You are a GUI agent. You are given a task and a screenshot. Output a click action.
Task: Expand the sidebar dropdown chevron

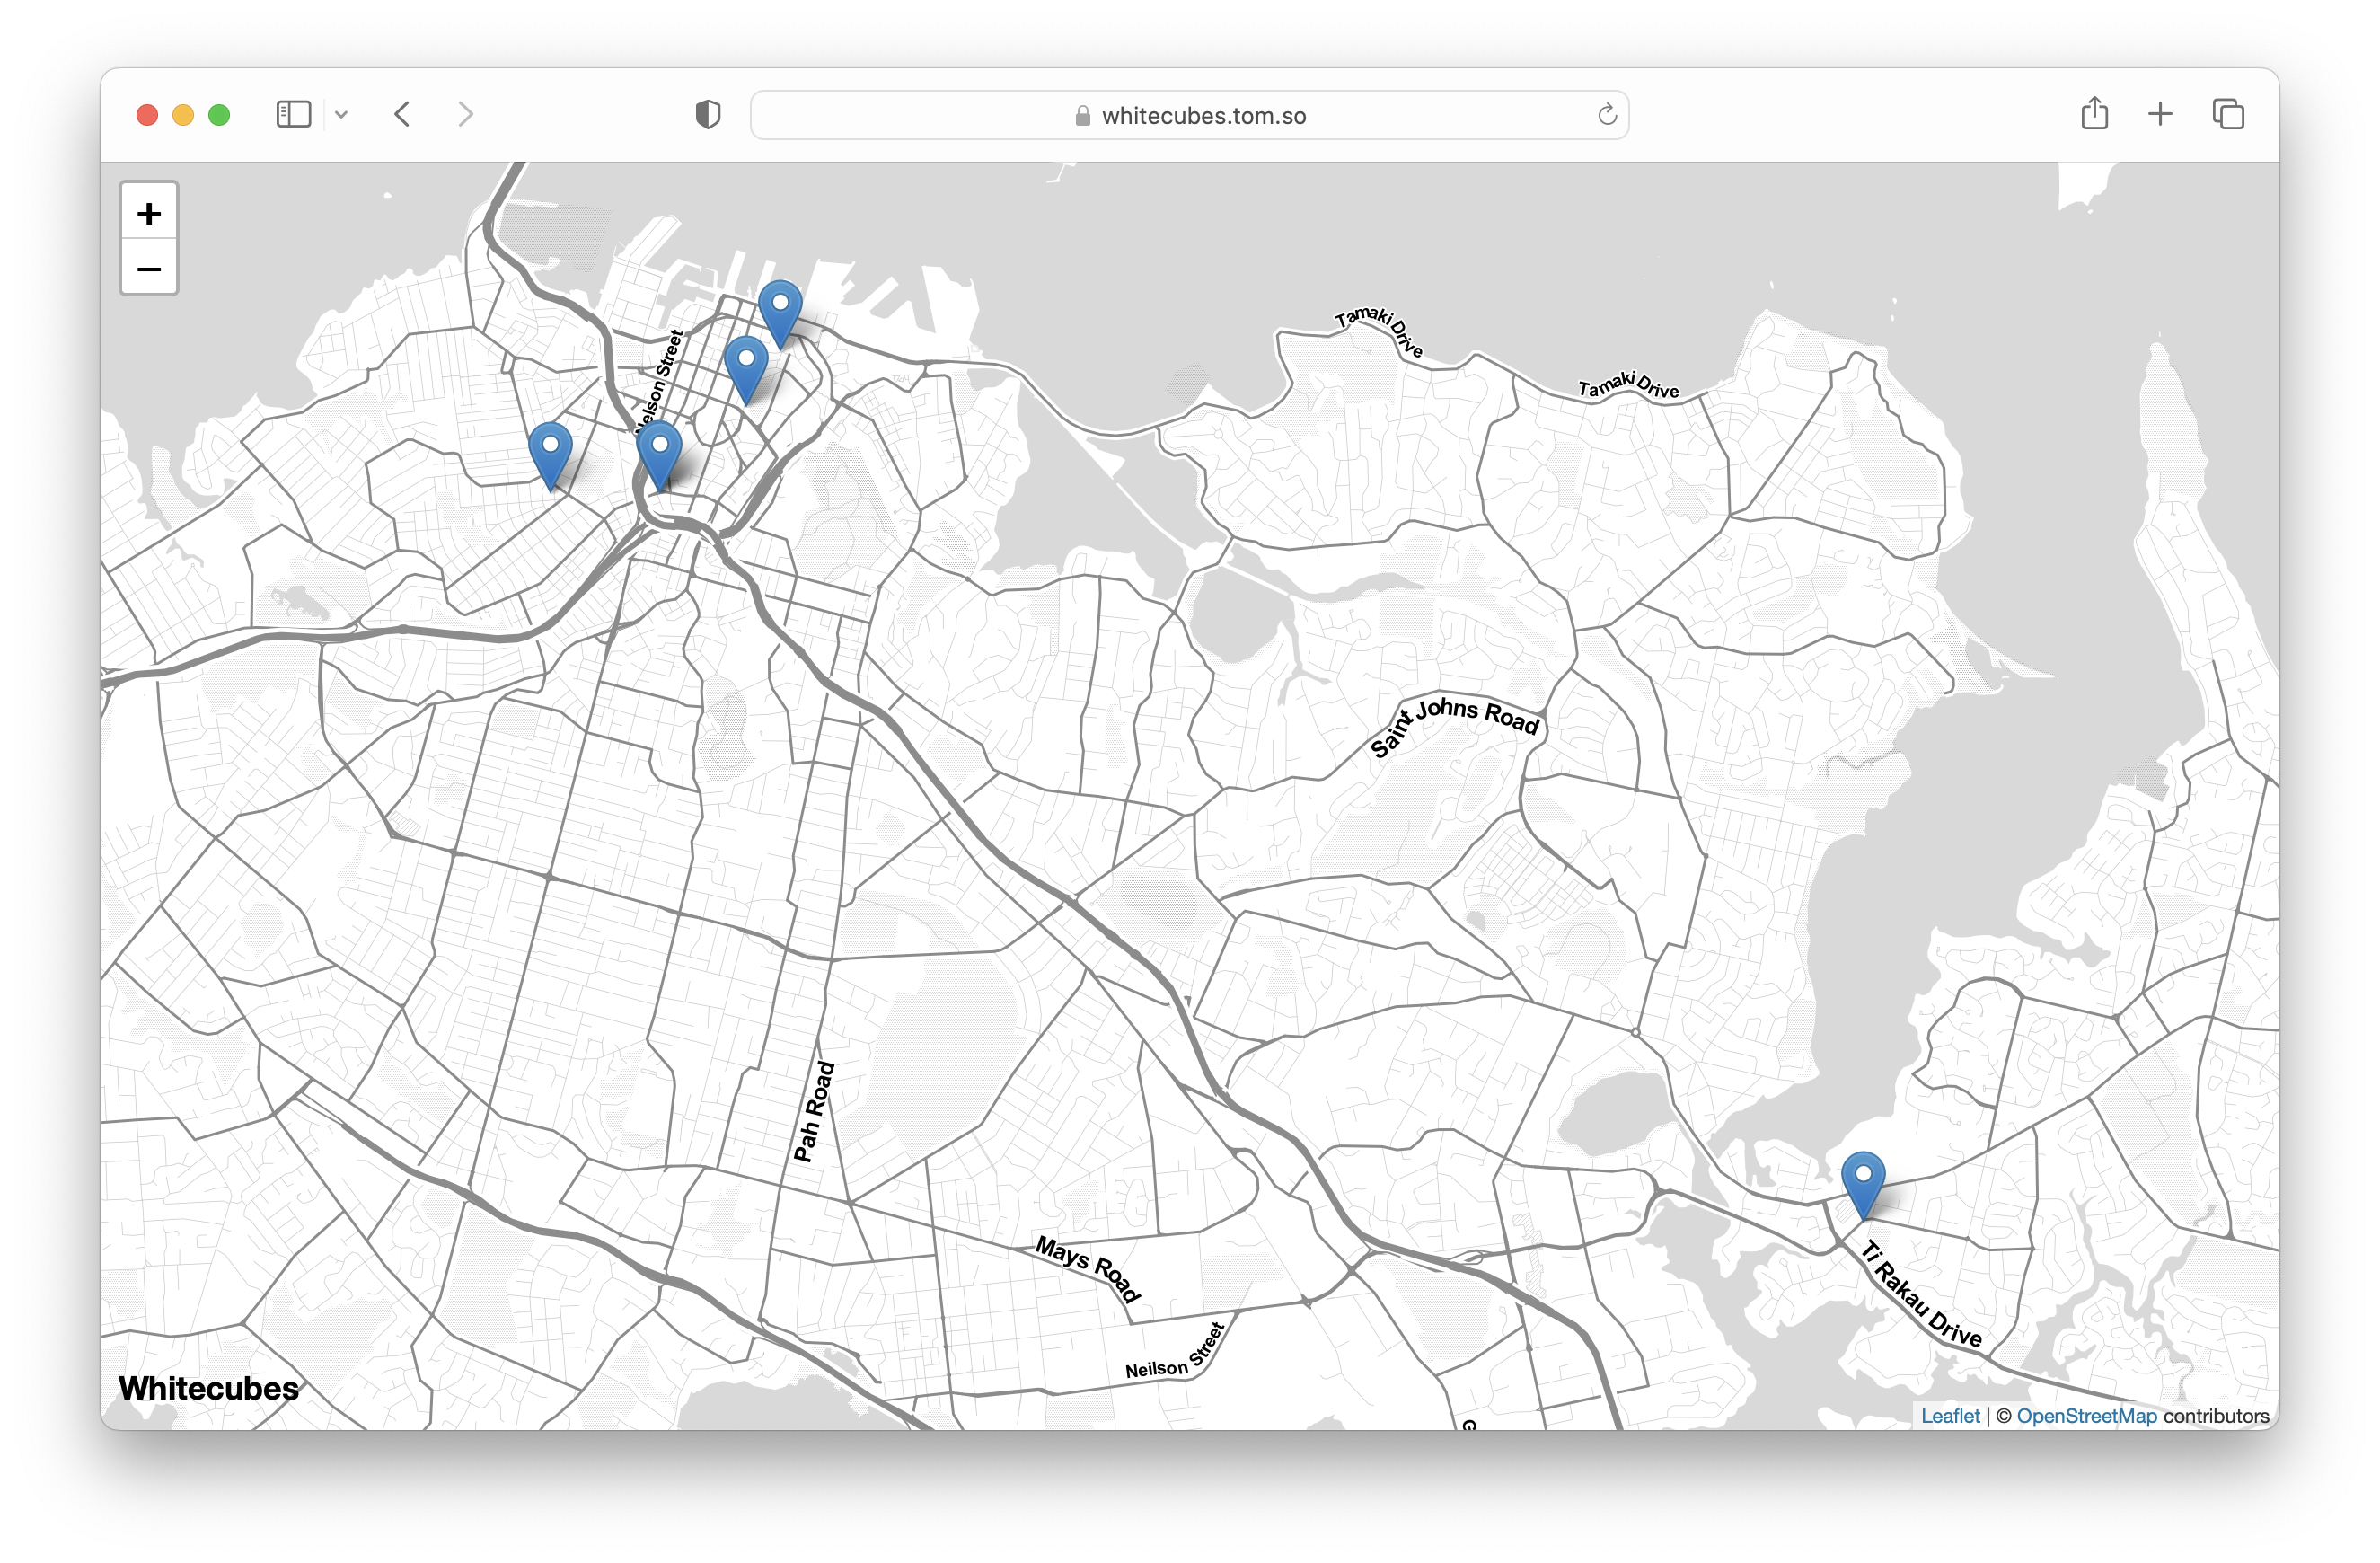coord(341,115)
